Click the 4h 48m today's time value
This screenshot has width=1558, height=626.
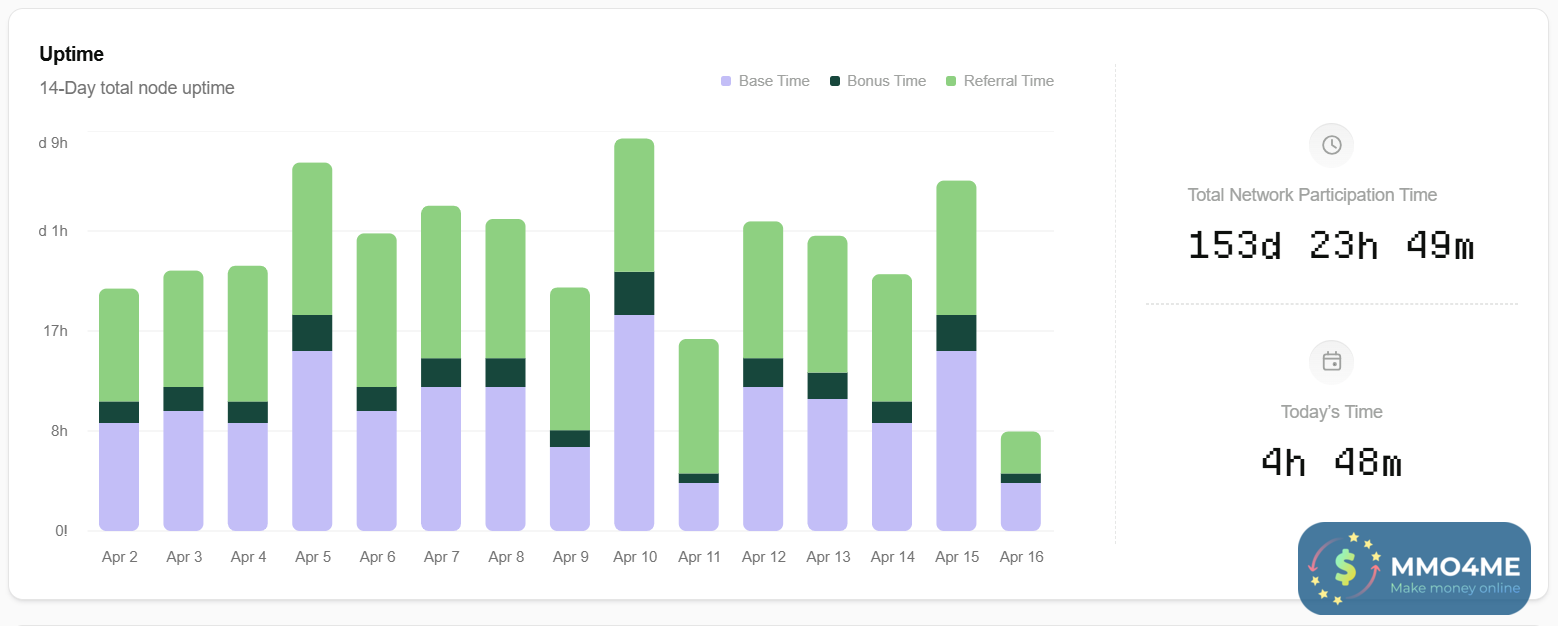1331,462
